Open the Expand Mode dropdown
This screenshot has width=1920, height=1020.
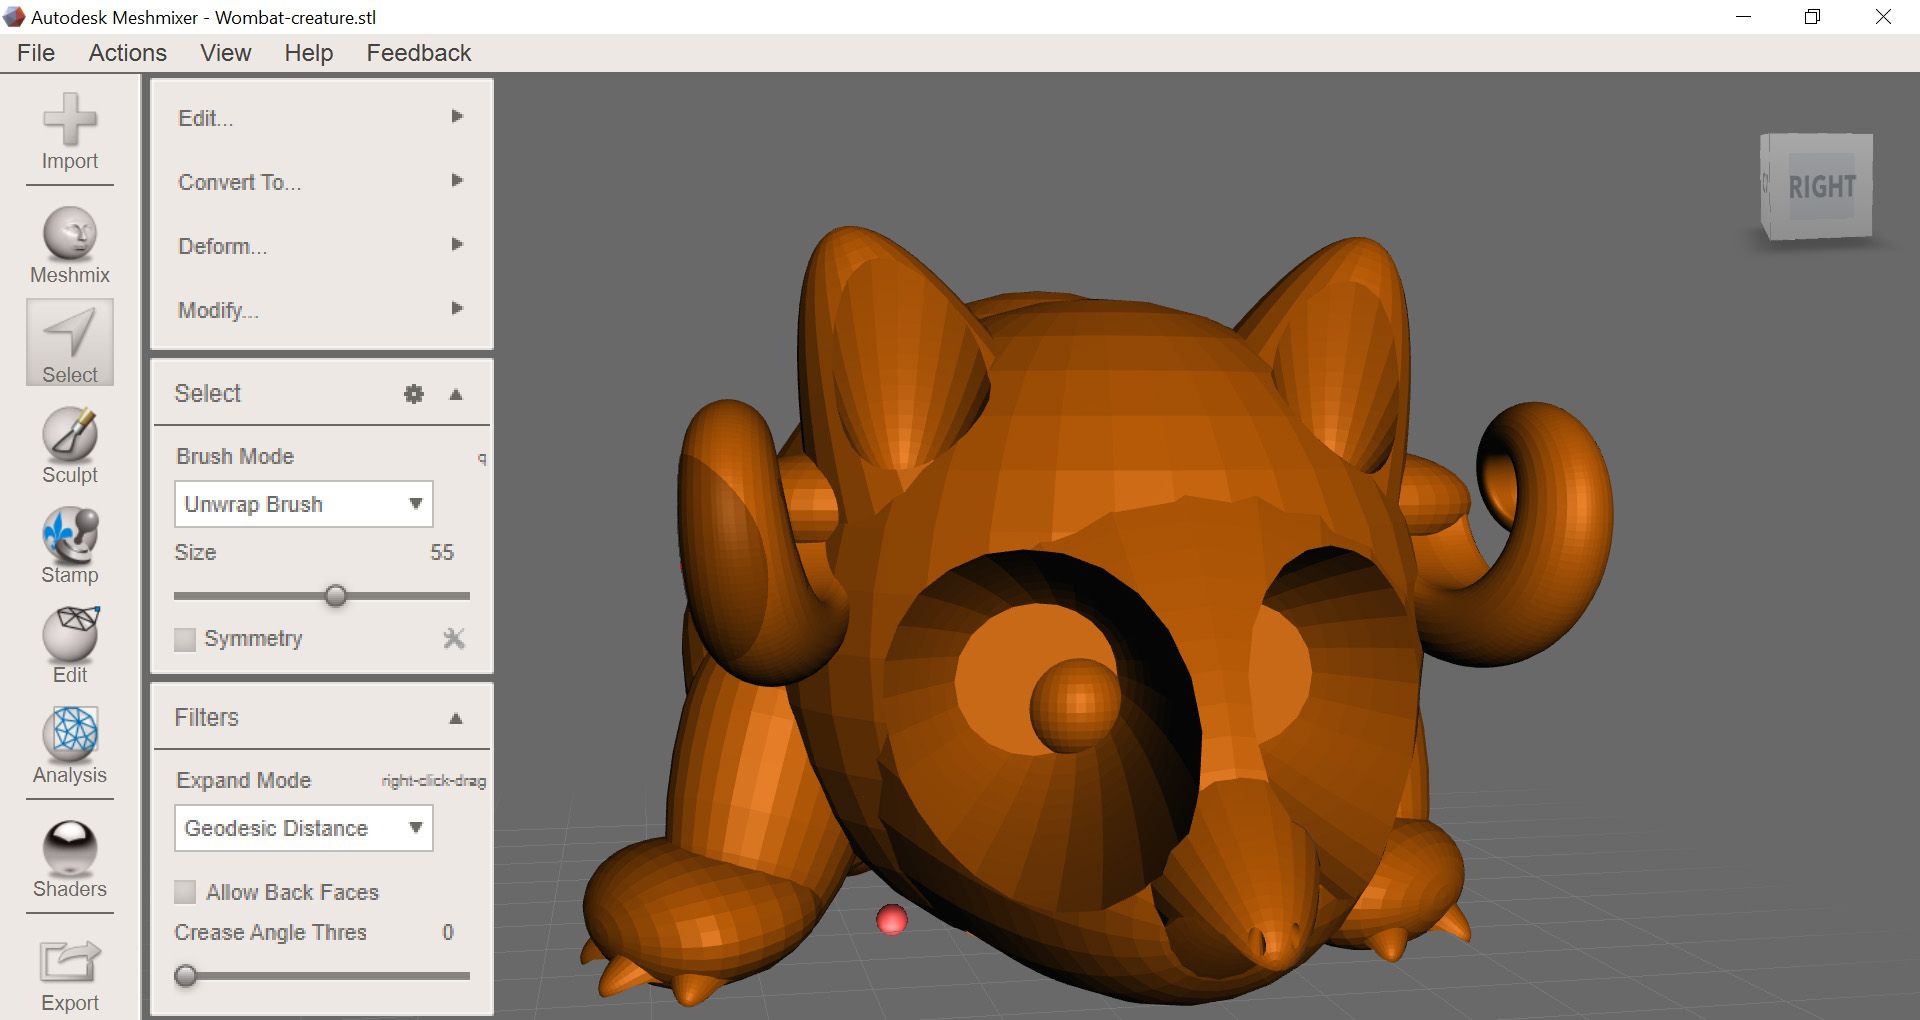tap(303, 828)
